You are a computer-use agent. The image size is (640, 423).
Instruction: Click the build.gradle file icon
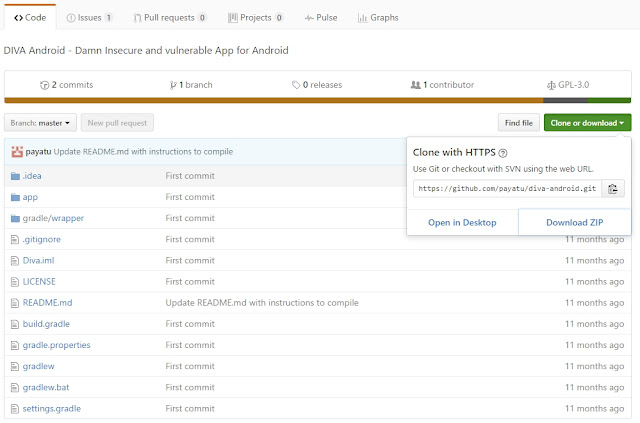[15, 325]
